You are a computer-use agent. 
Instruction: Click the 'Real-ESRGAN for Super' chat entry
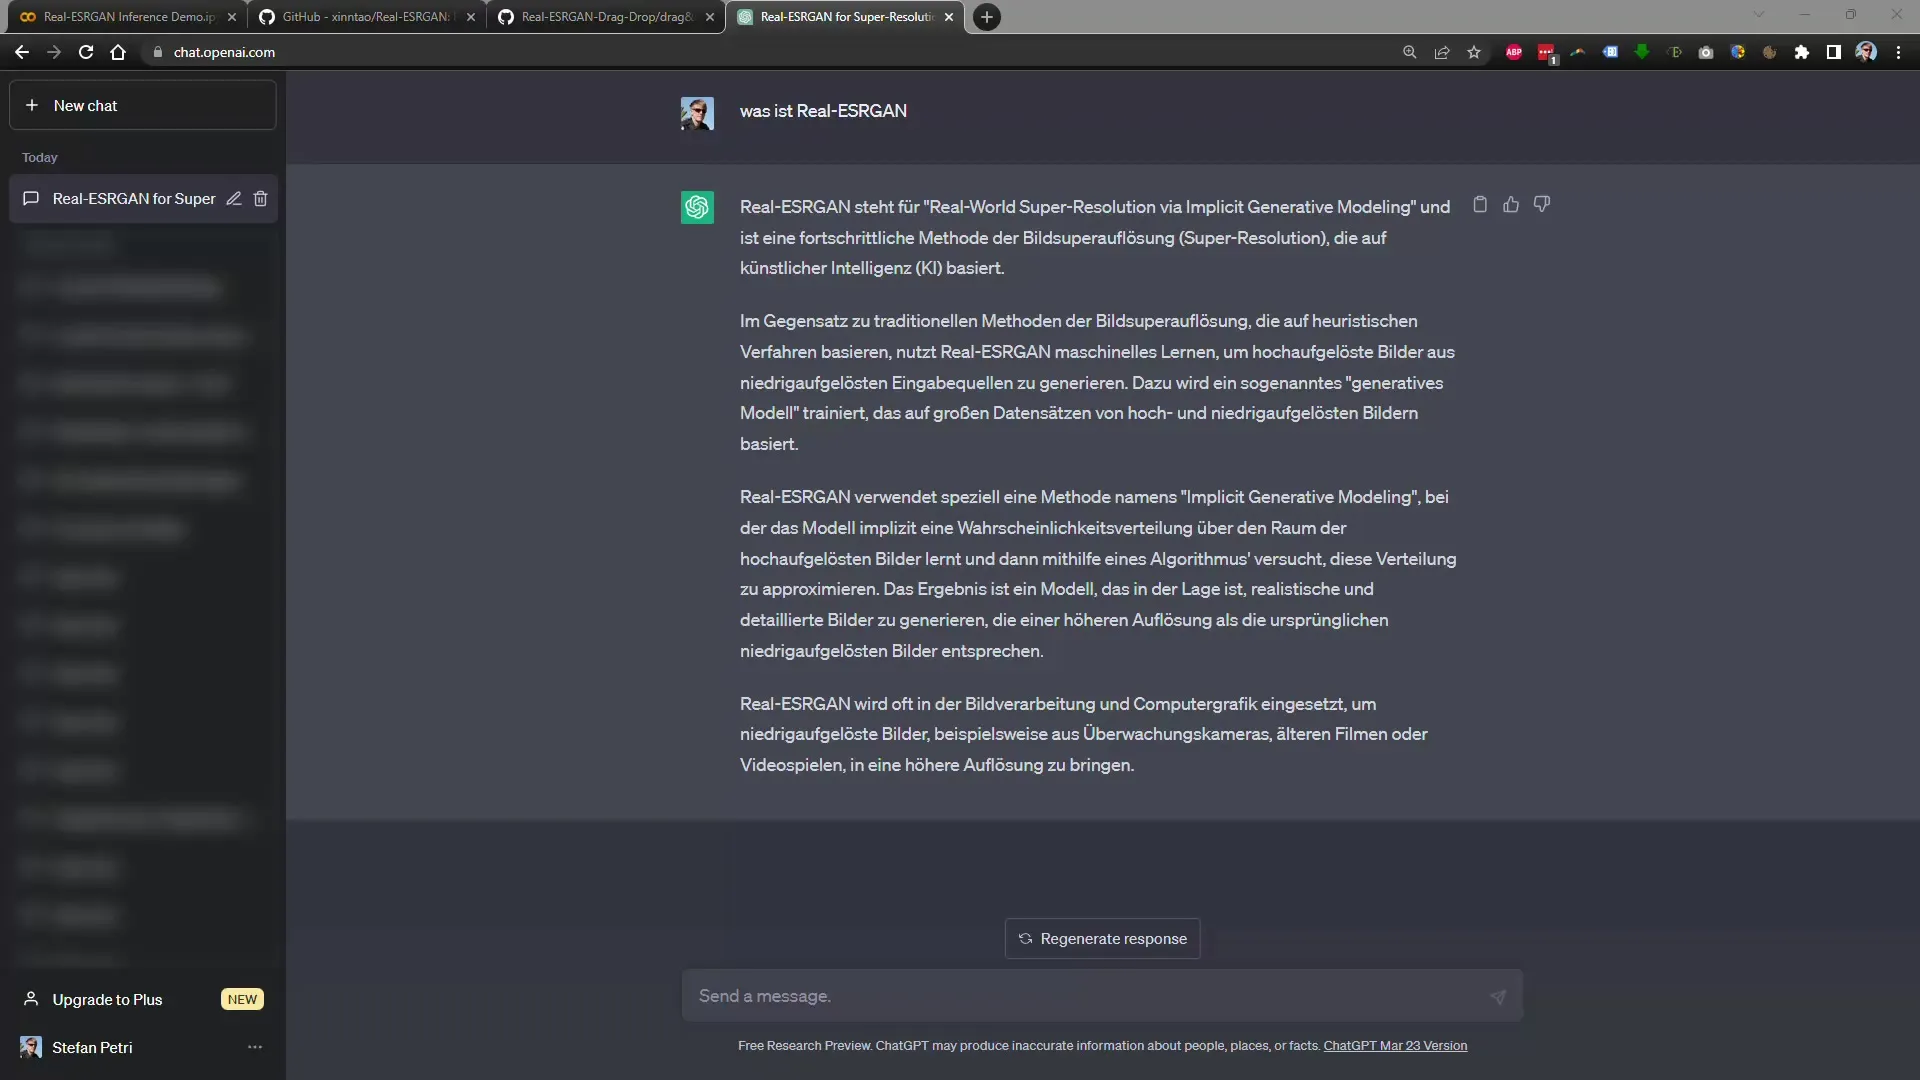point(135,198)
